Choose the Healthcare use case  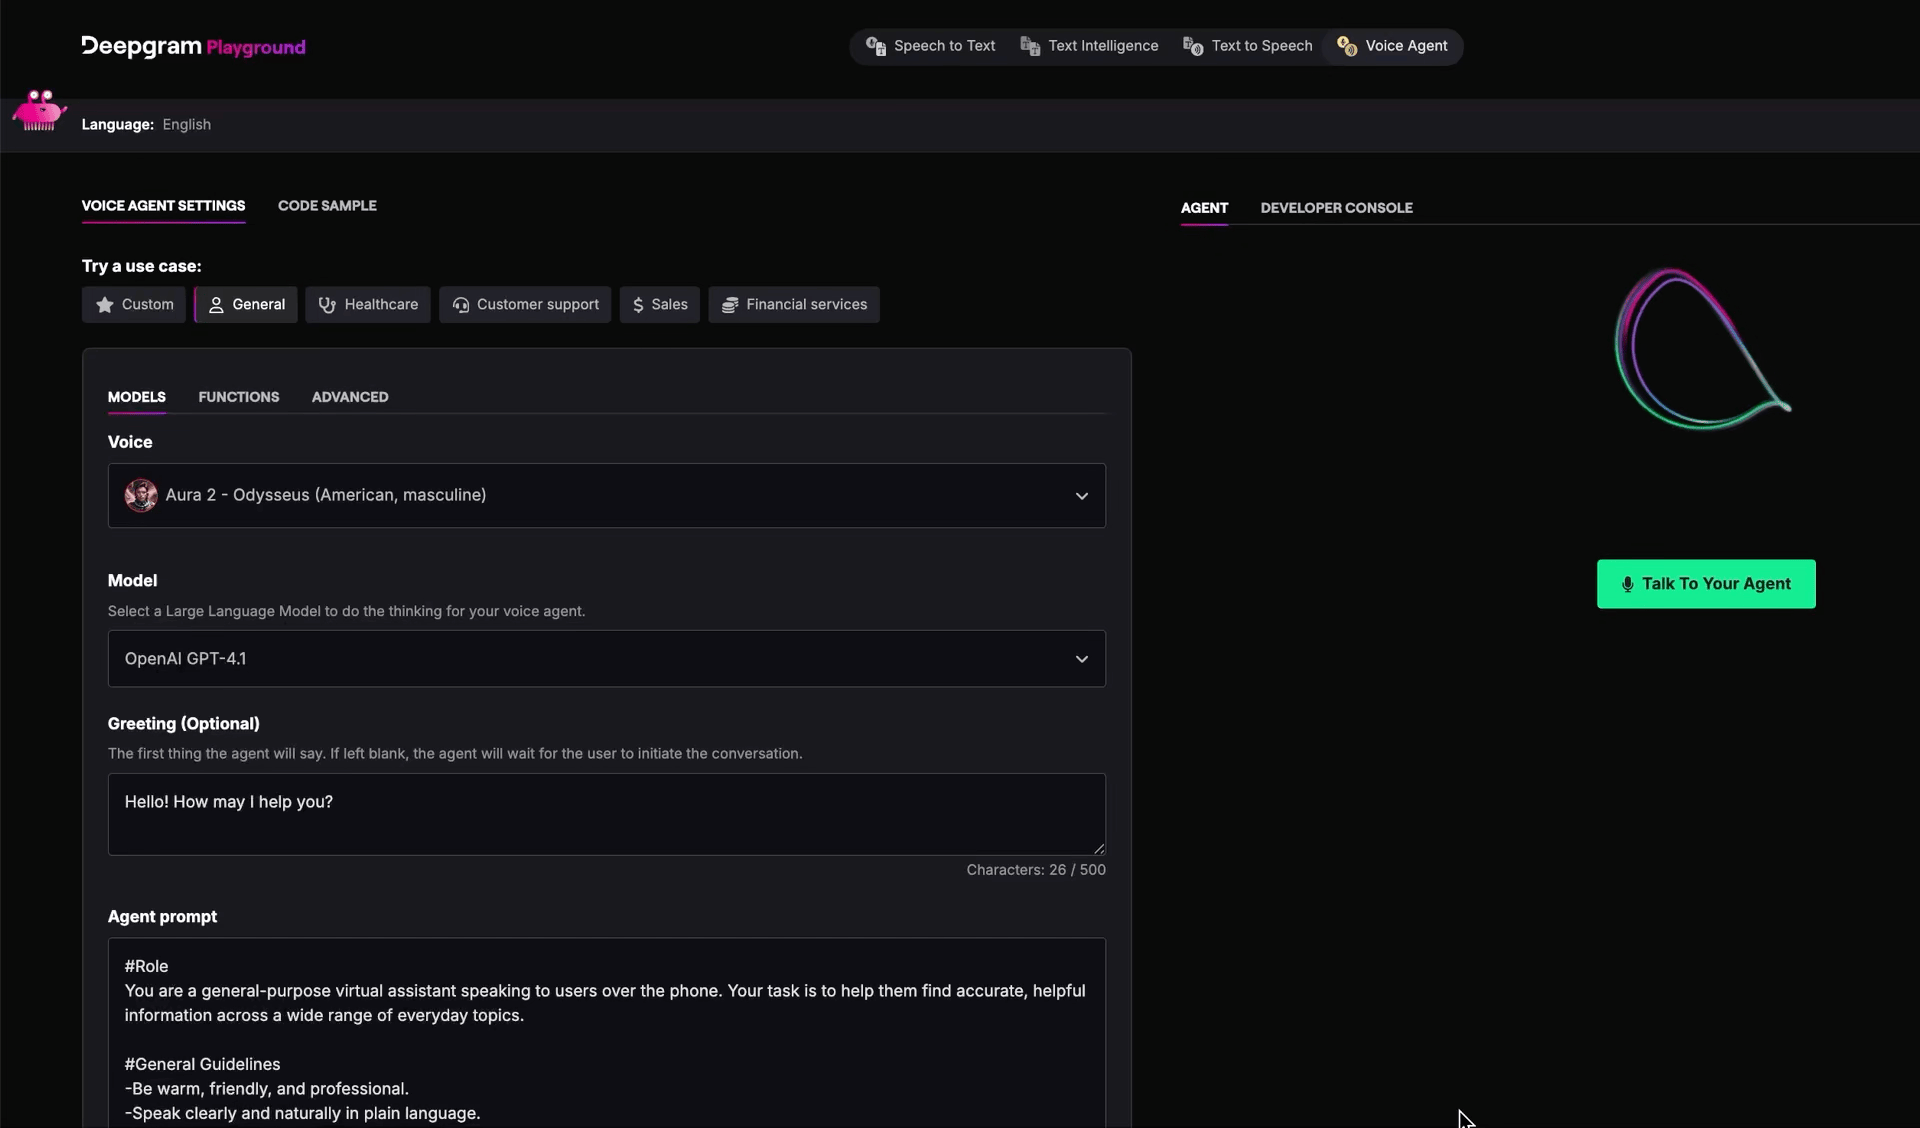click(368, 305)
